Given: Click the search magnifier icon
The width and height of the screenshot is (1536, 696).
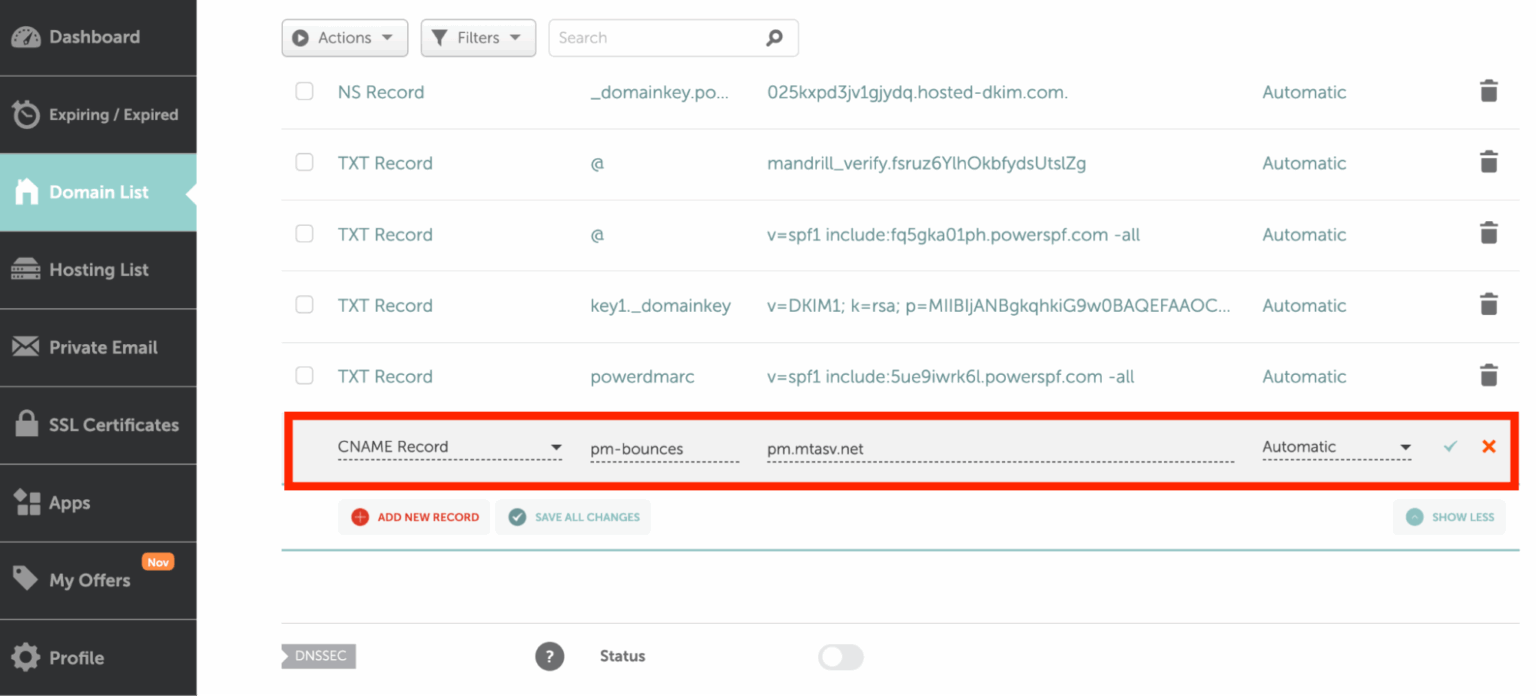Looking at the screenshot, I should coord(775,37).
